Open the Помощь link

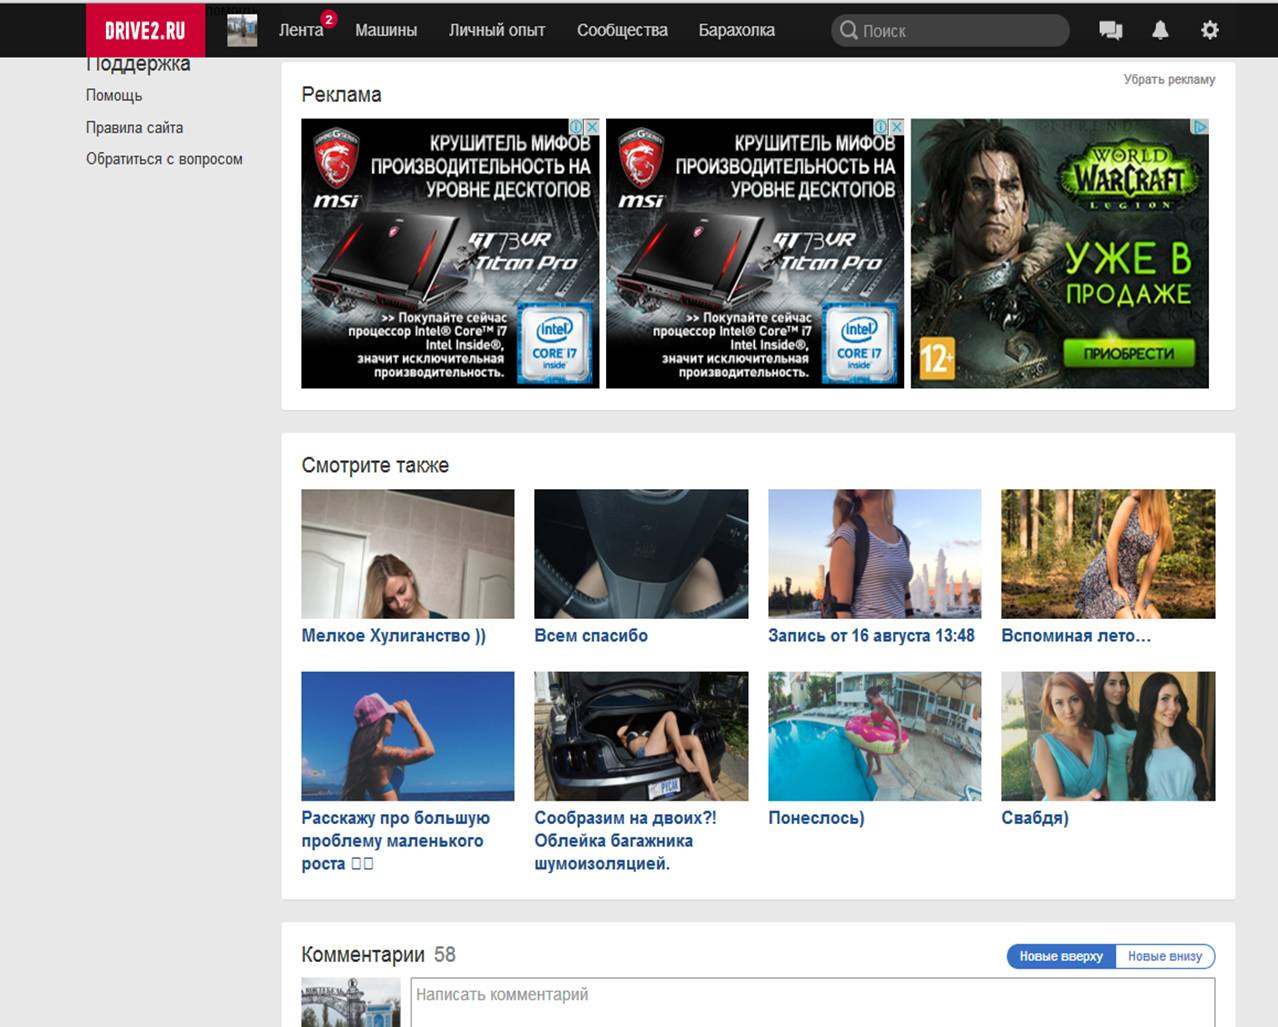pos(114,95)
